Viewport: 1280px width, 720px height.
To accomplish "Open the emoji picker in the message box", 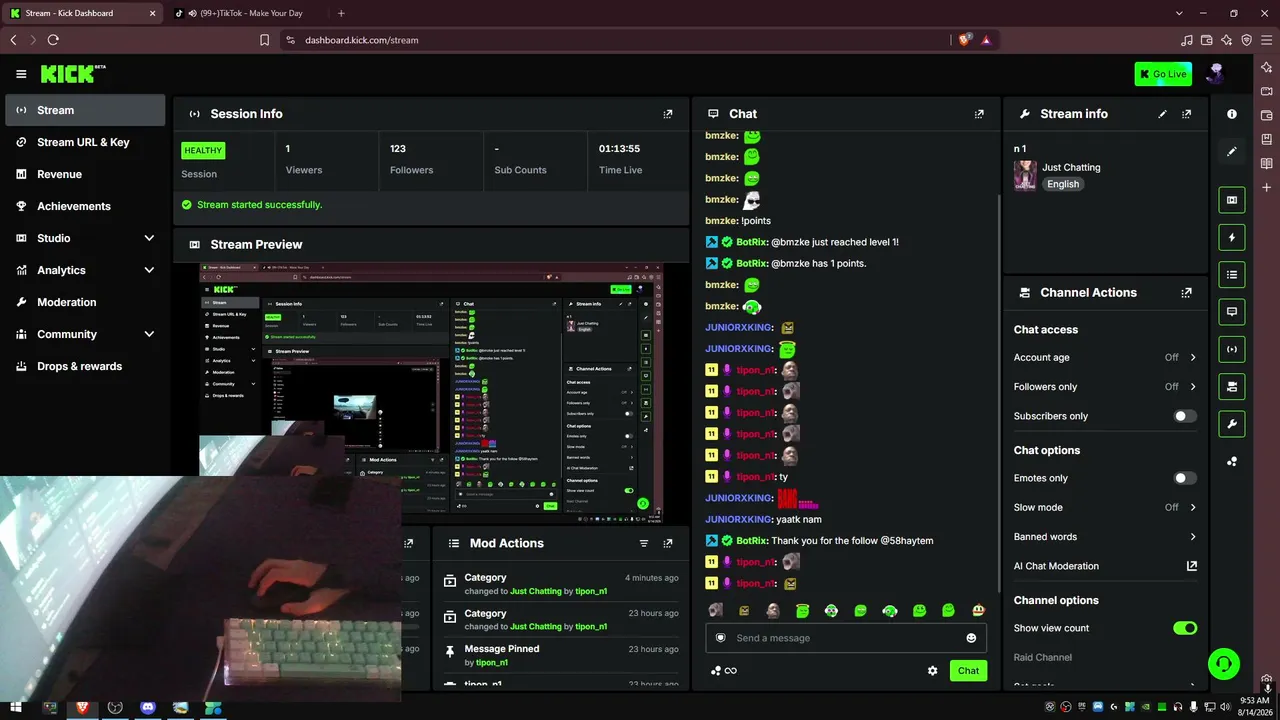I will (x=971, y=638).
